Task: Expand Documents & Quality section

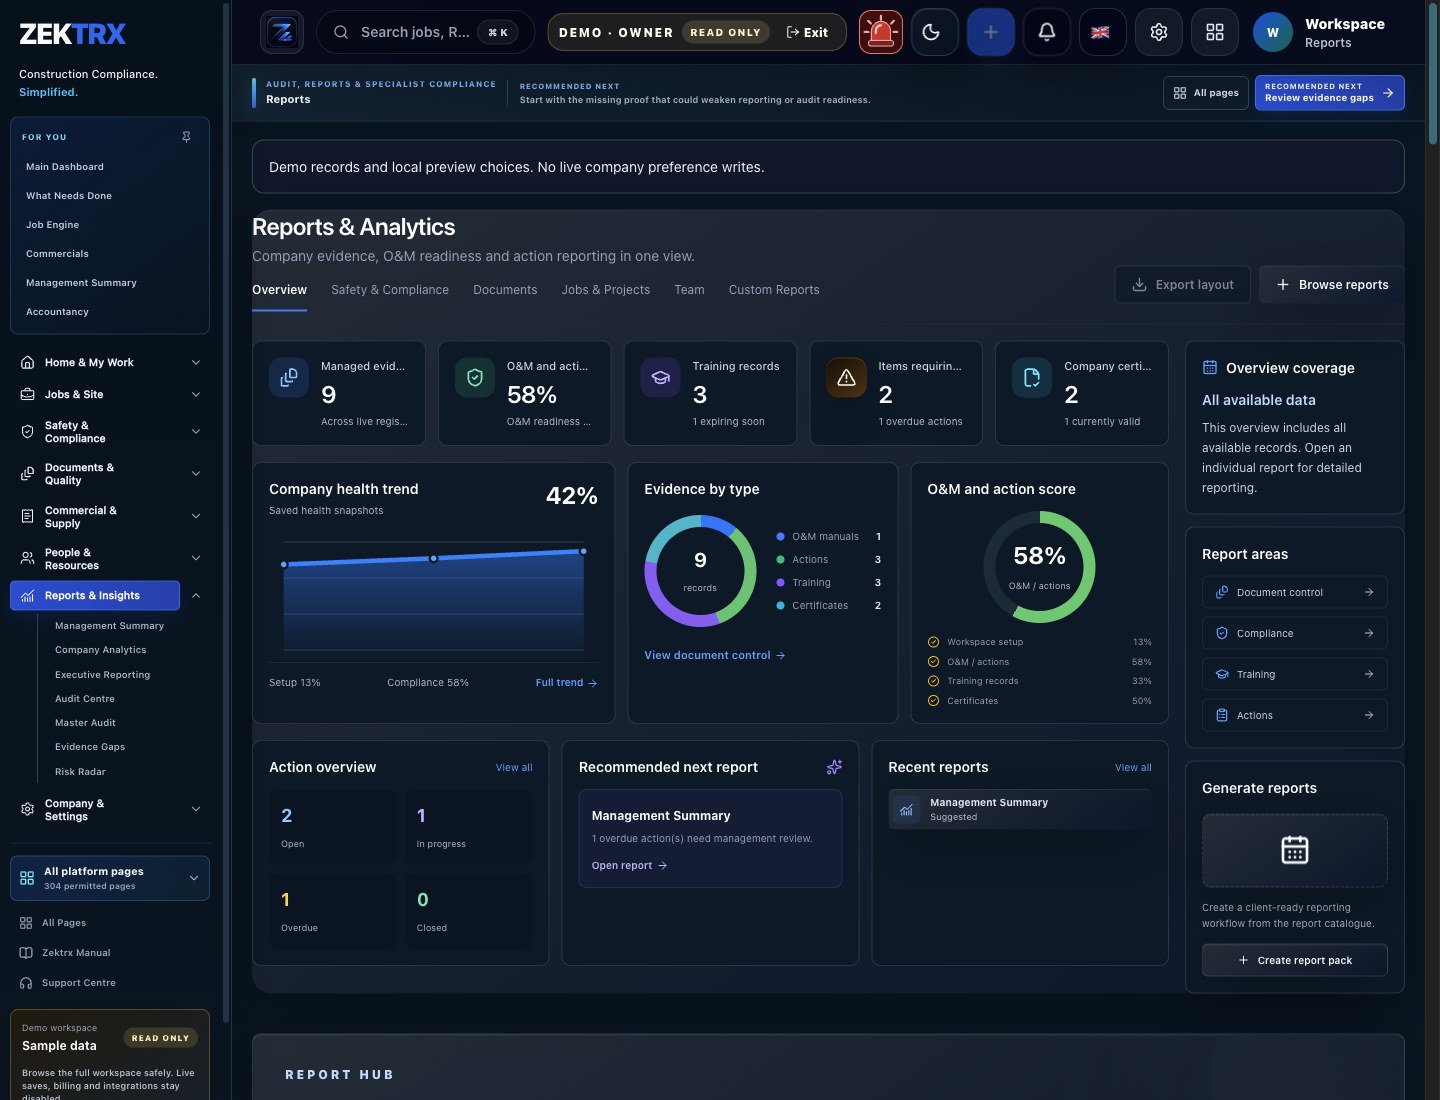Action: (110, 474)
